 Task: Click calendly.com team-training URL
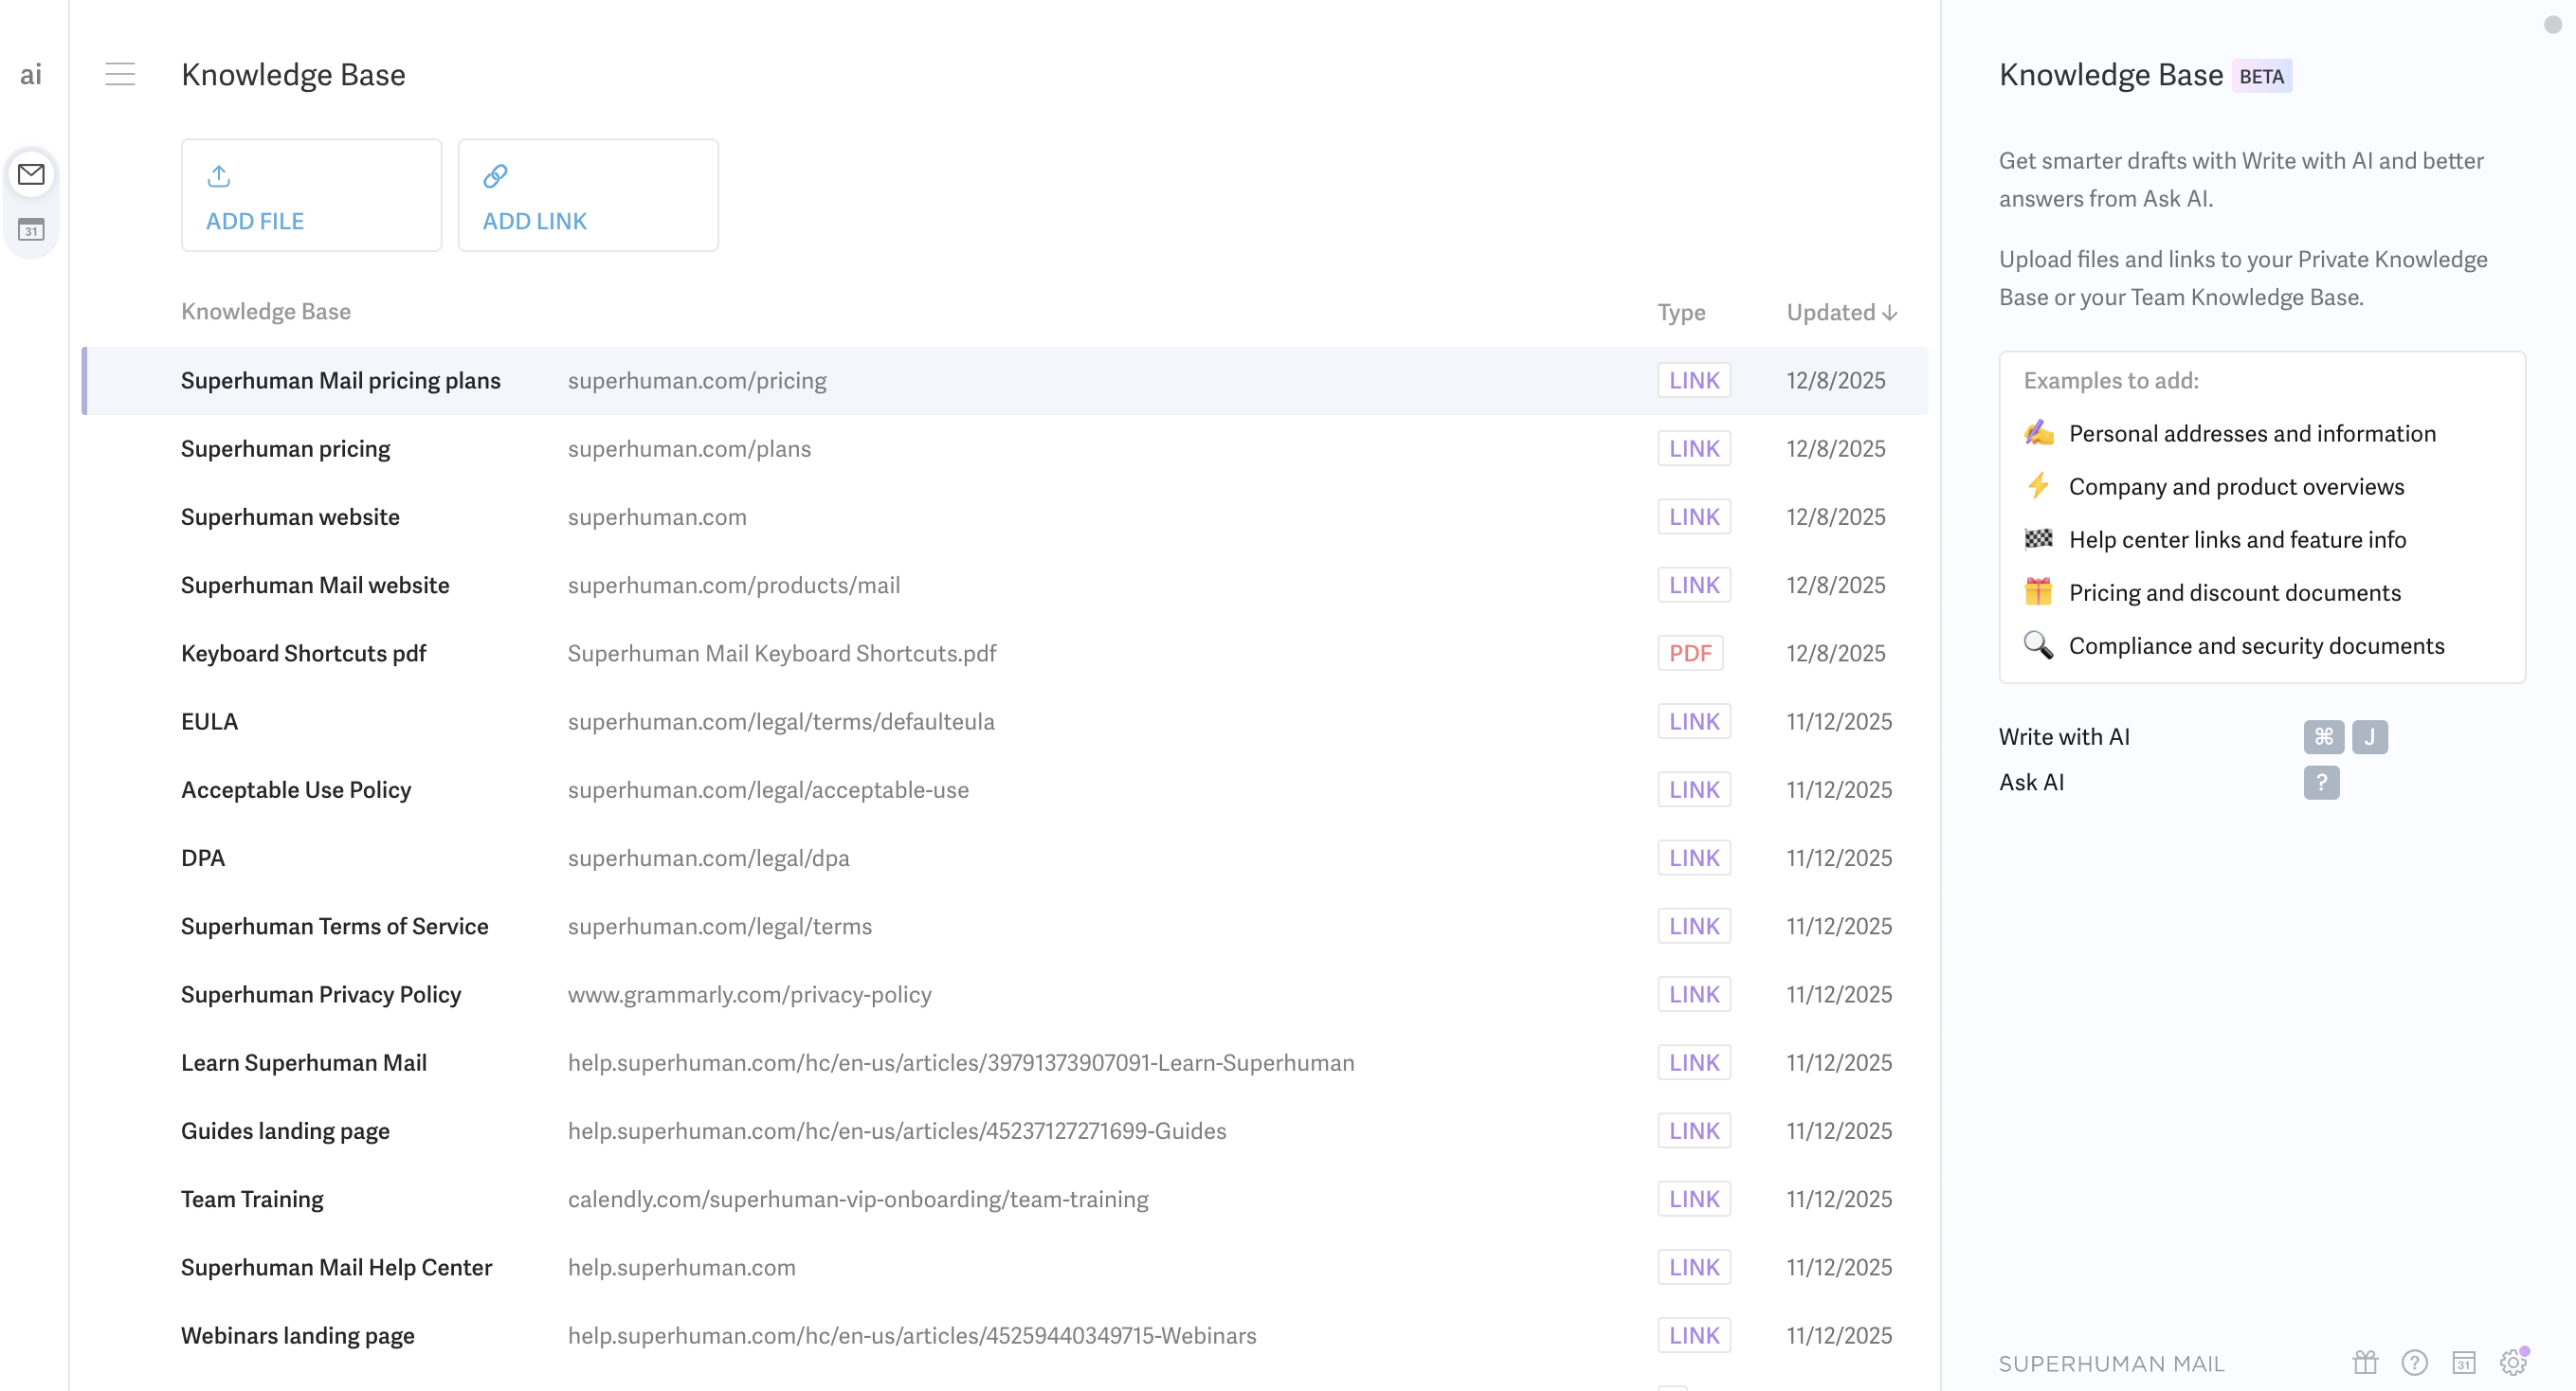click(858, 1199)
